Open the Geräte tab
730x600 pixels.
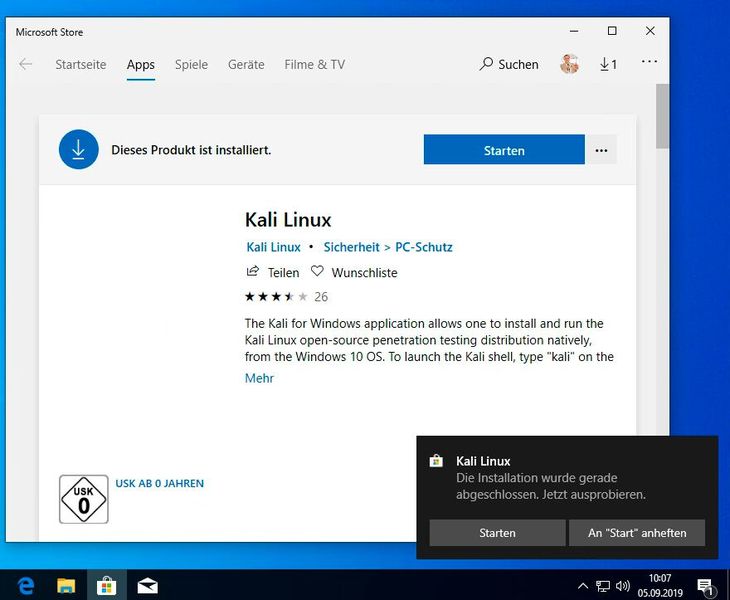click(x=246, y=64)
